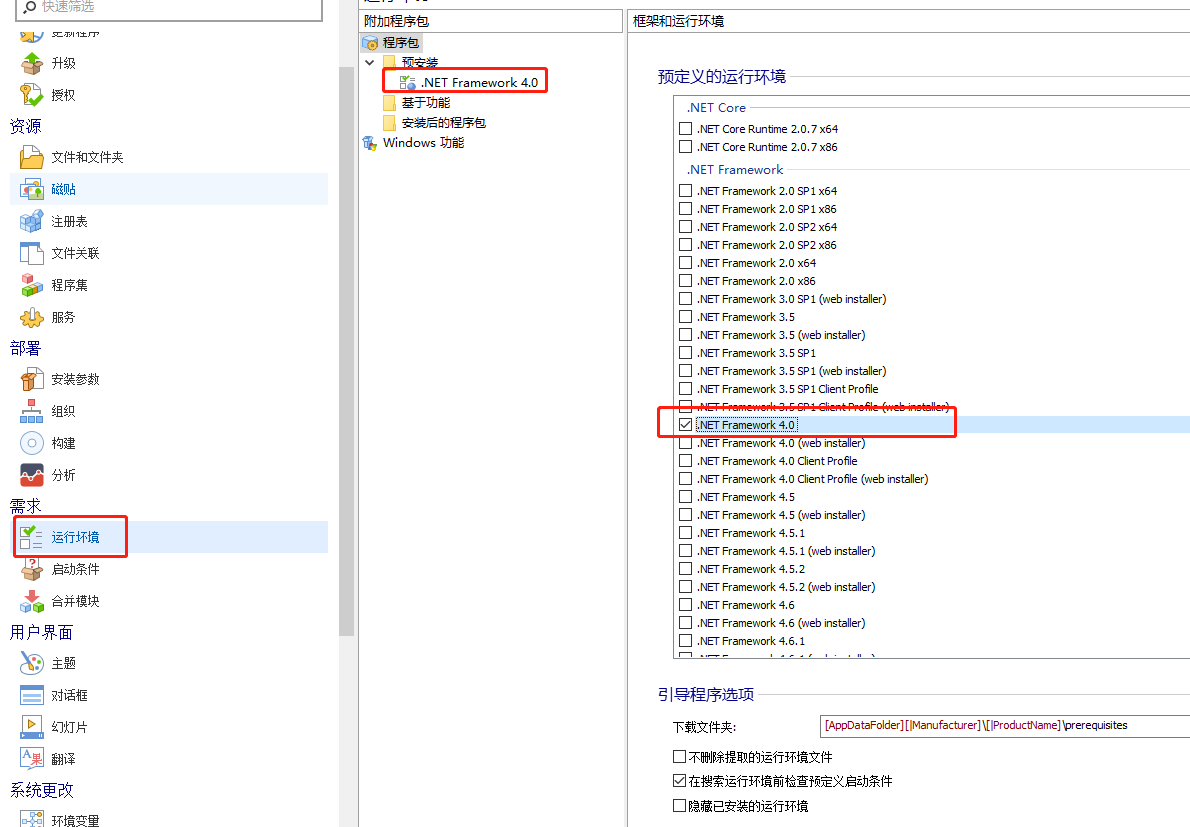The image size is (1190, 827).
Task: Open the 运行环境 (Prerequisites) page
Action: point(75,537)
